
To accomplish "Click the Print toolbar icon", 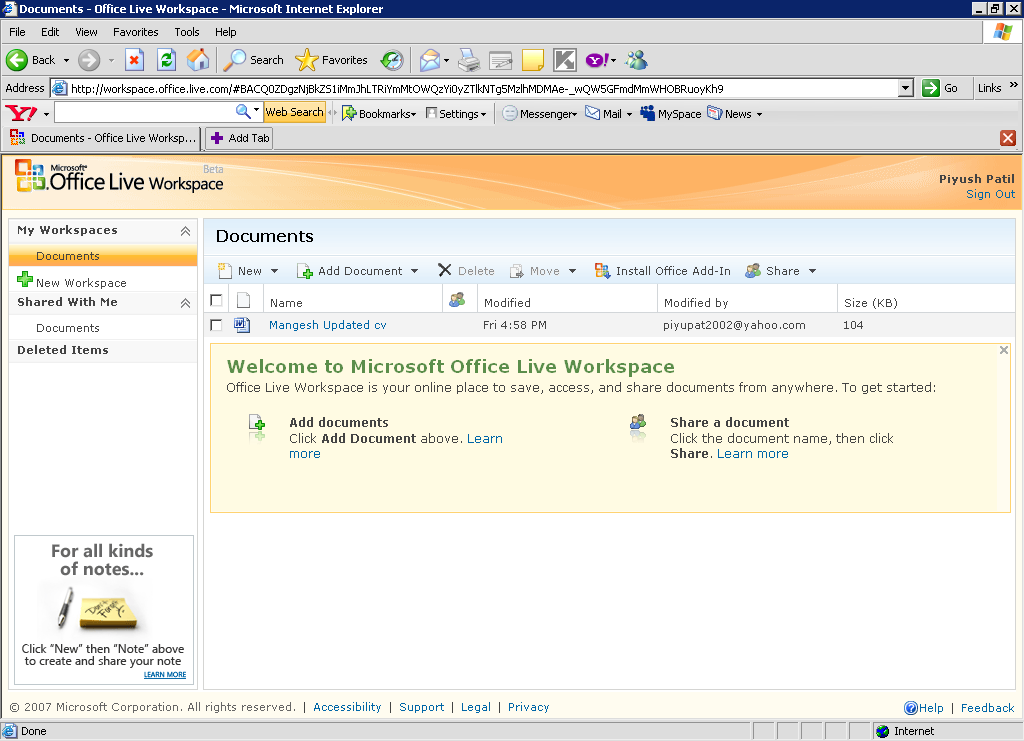I will (x=469, y=61).
